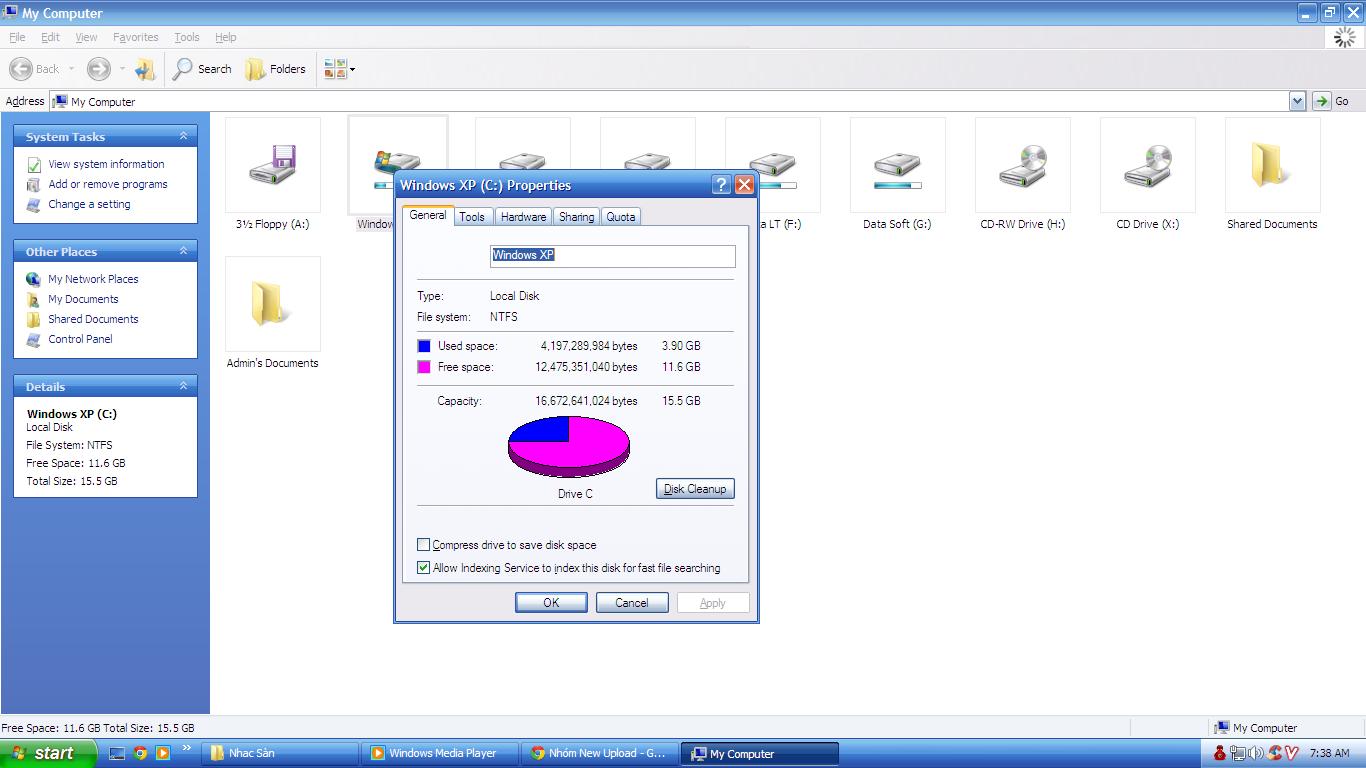Viewport: 1366px width, 768px height.
Task: Enable Compress drive to save disk space
Action: (x=424, y=545)
